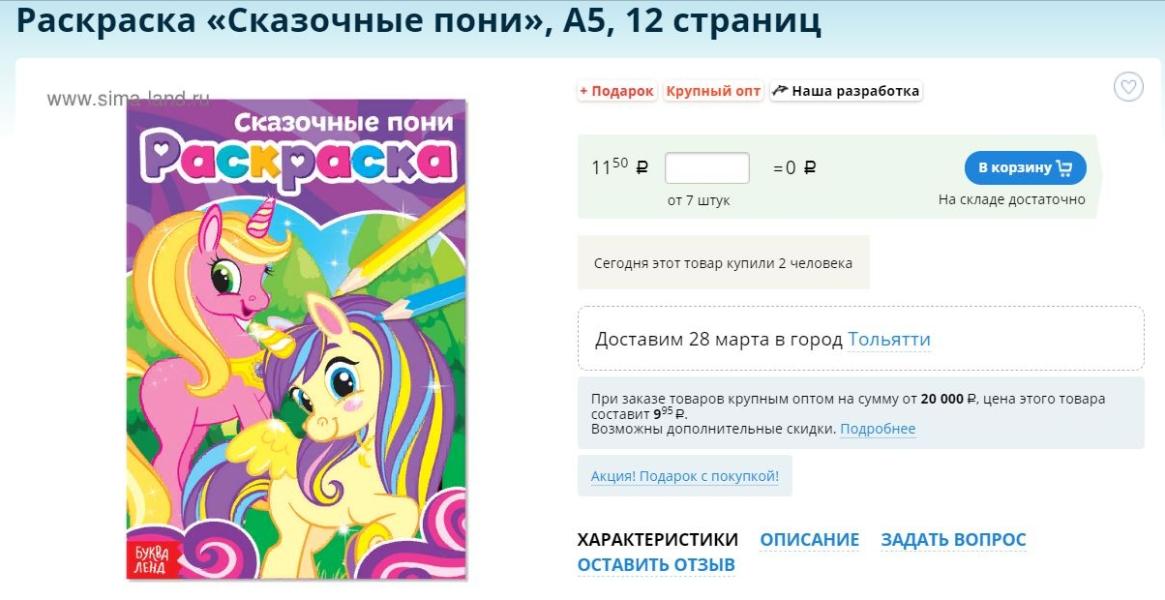Image resolution: width=1165 pixels, height=600 pixels.
Task: Open the + Подарок badge
Action: click(x=617, y=91)
